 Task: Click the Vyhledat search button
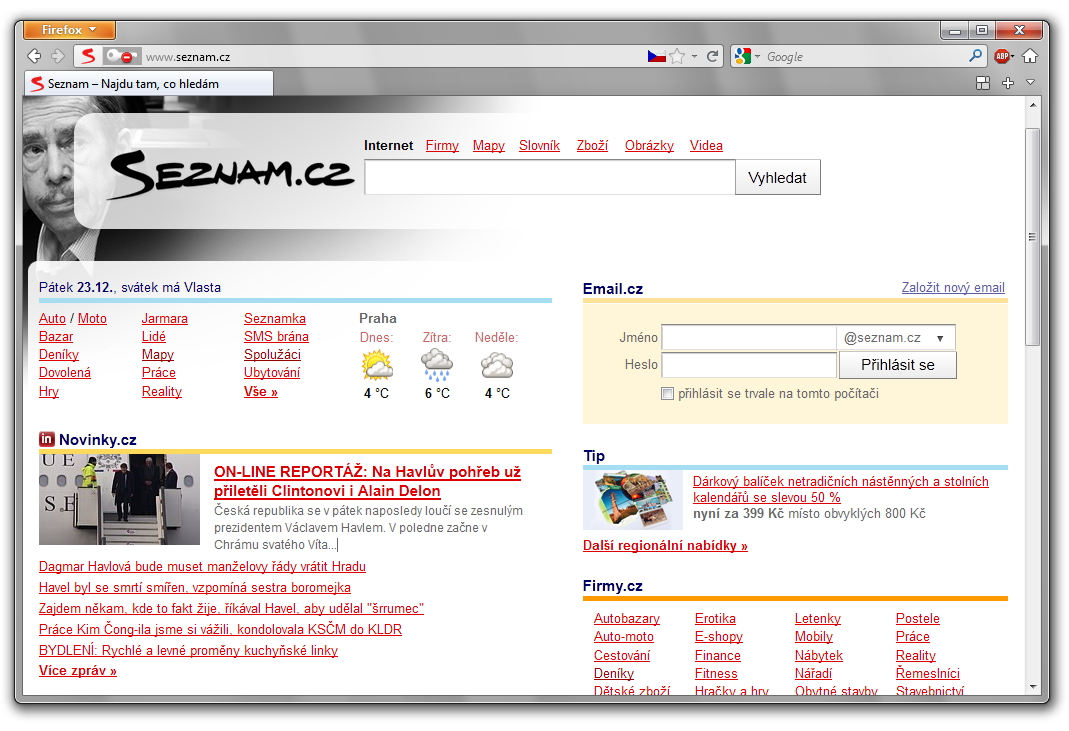[777, 177]
